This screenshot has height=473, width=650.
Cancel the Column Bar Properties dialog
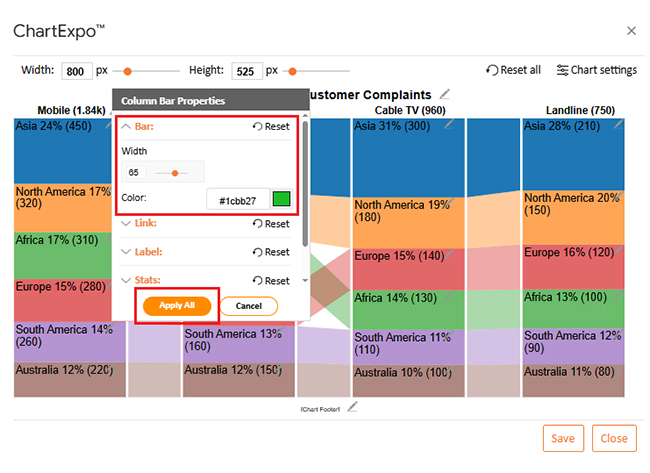point(248,305)
